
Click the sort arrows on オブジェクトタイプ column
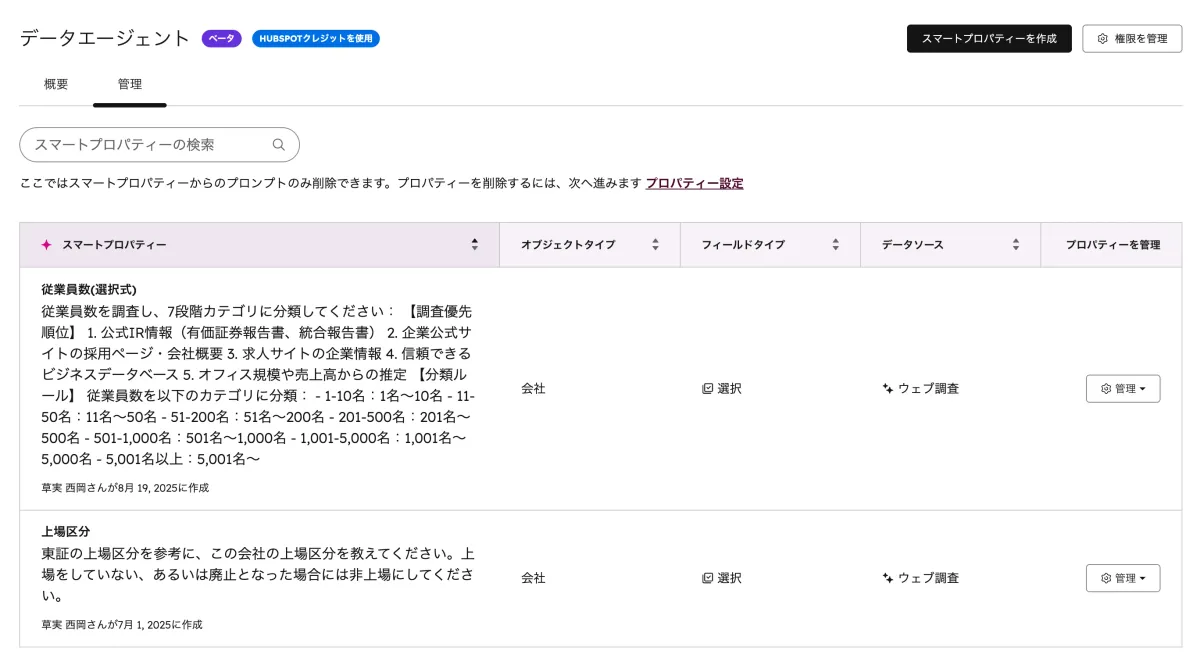pyautogui.click(x=656, y=244)
